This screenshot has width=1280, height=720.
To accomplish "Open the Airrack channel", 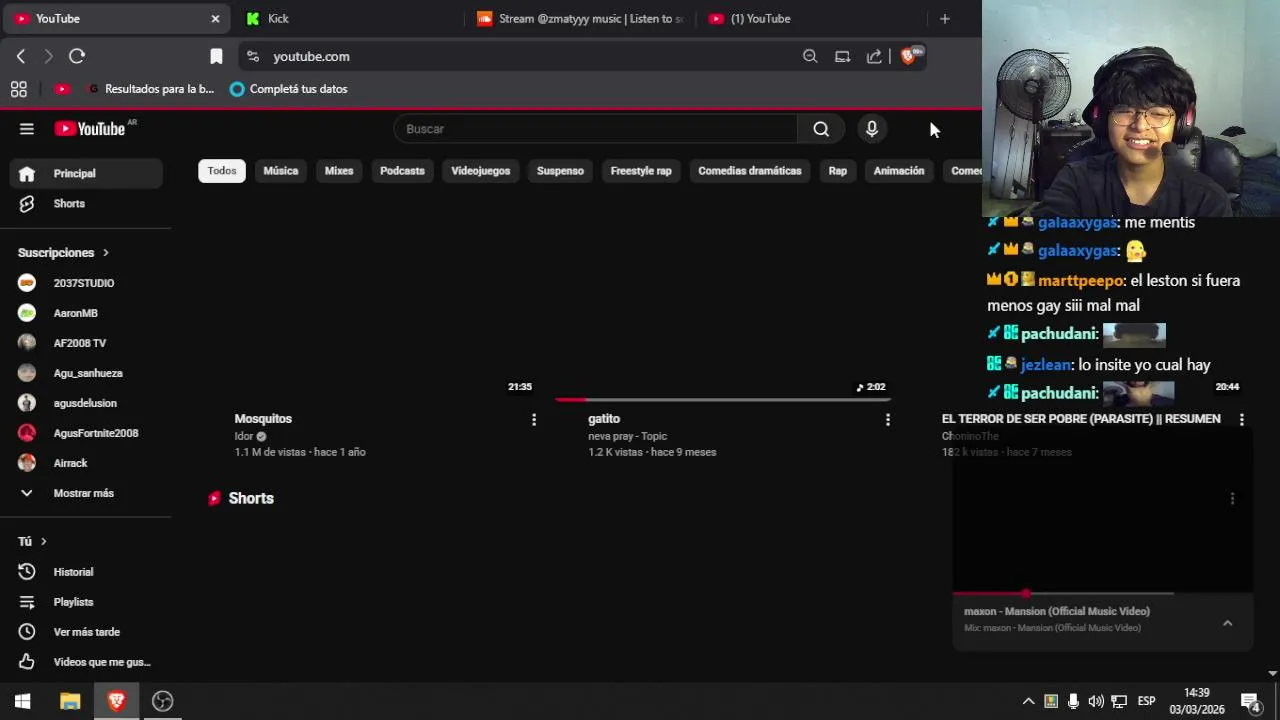I will coord(86,463).
